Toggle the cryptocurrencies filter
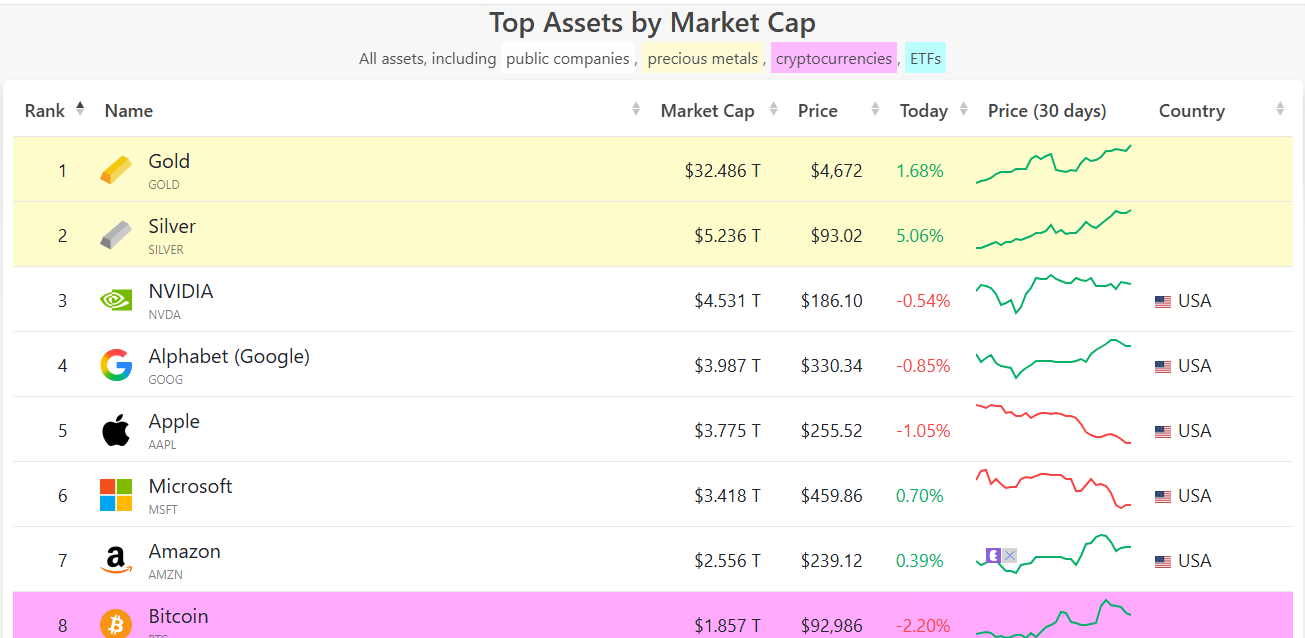 (833, 57)
